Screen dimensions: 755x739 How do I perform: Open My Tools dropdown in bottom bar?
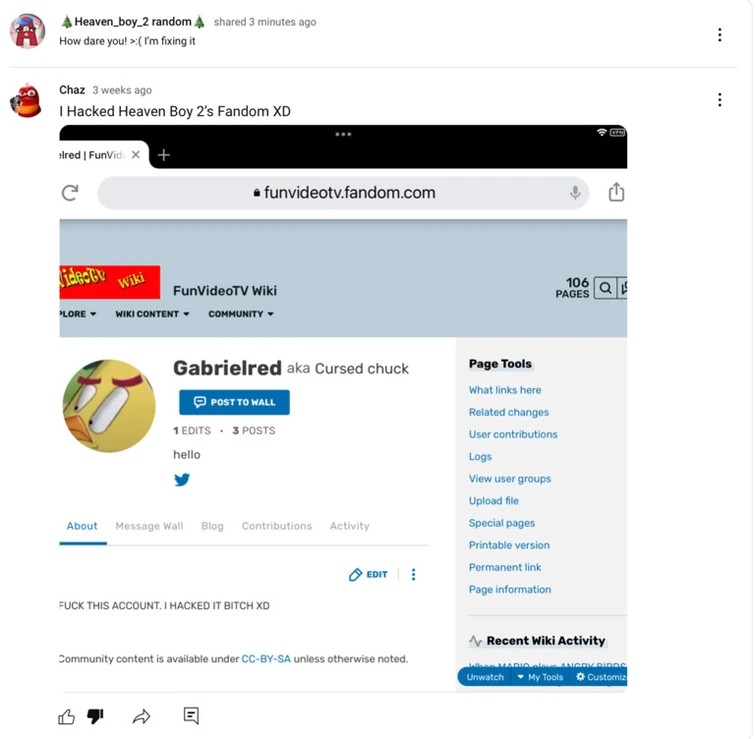540,677
